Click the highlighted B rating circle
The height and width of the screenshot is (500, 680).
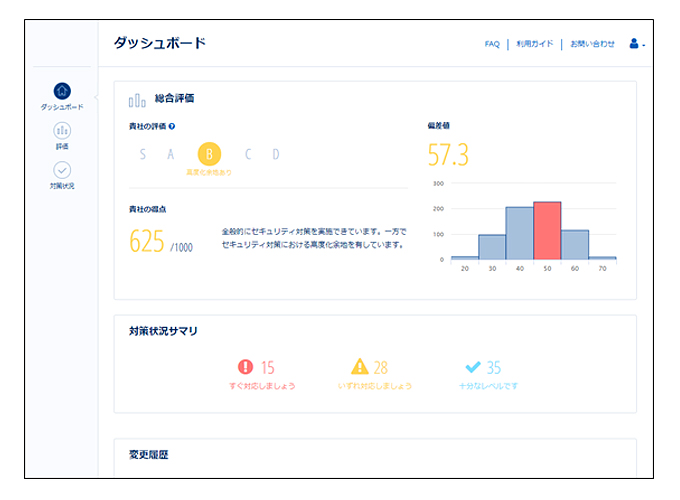tap(209, 154)
